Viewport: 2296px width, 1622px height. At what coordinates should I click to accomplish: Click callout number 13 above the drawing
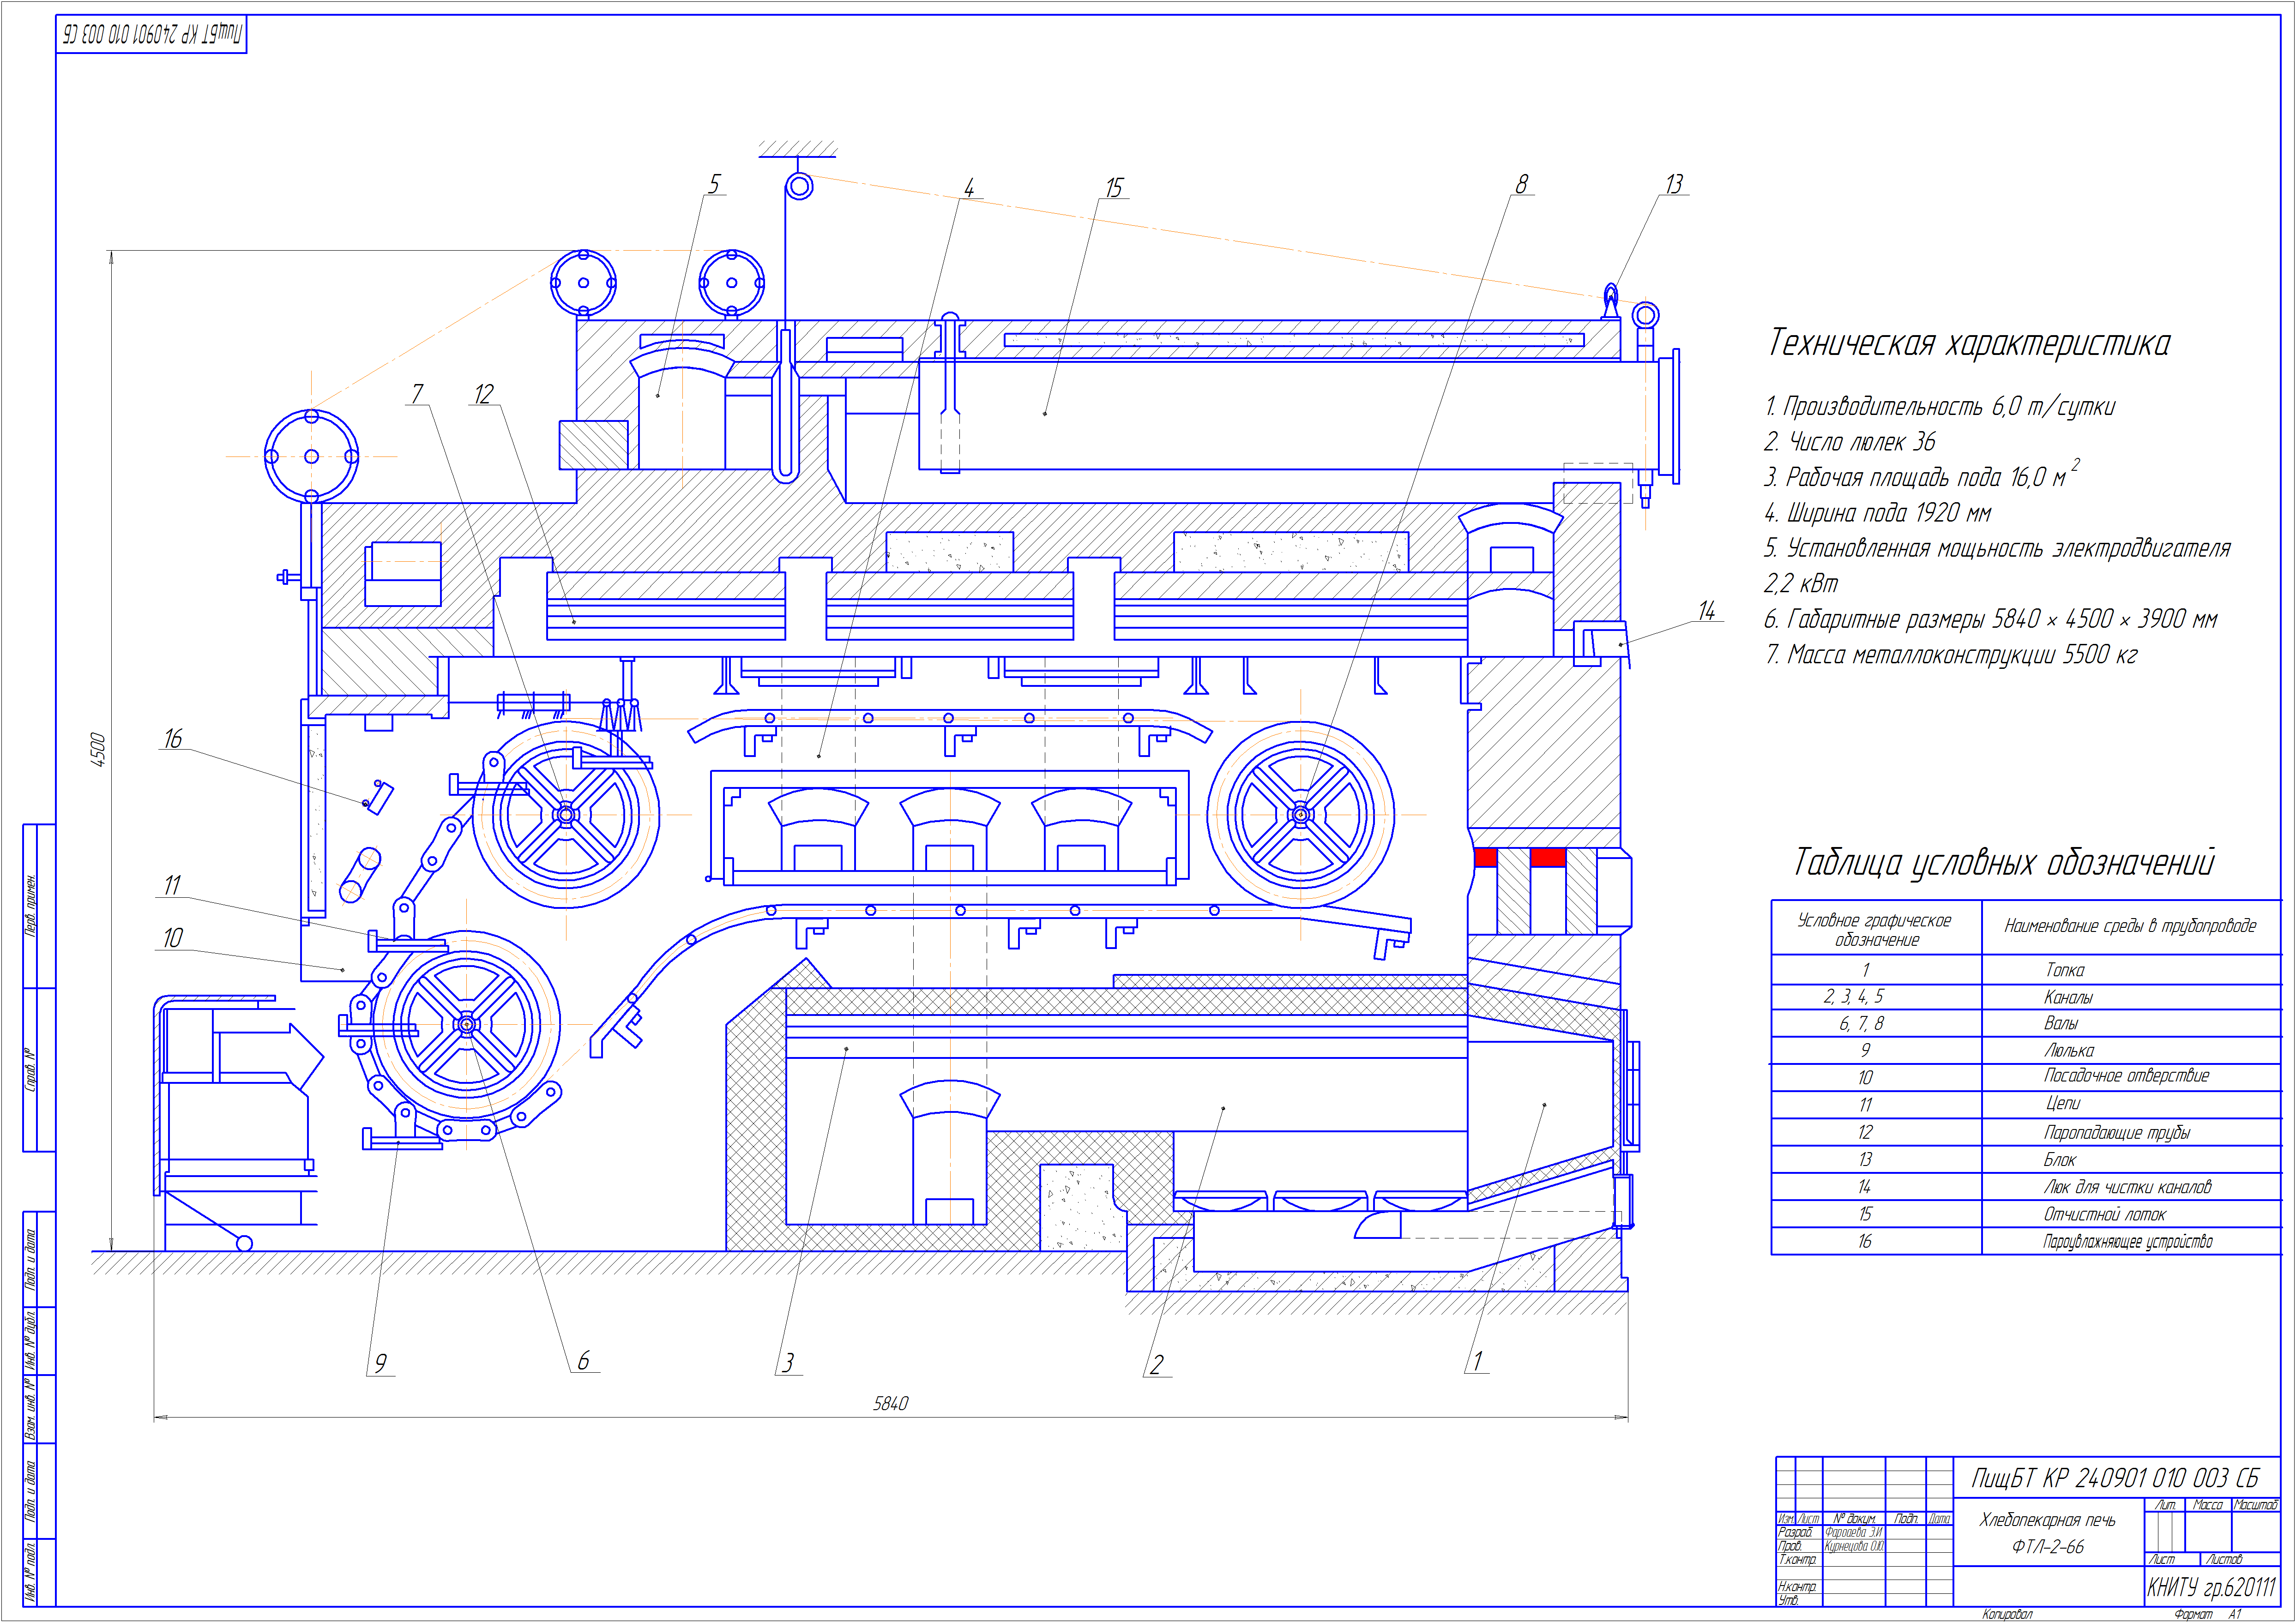pyautogui.click(x=1674, y=184)
